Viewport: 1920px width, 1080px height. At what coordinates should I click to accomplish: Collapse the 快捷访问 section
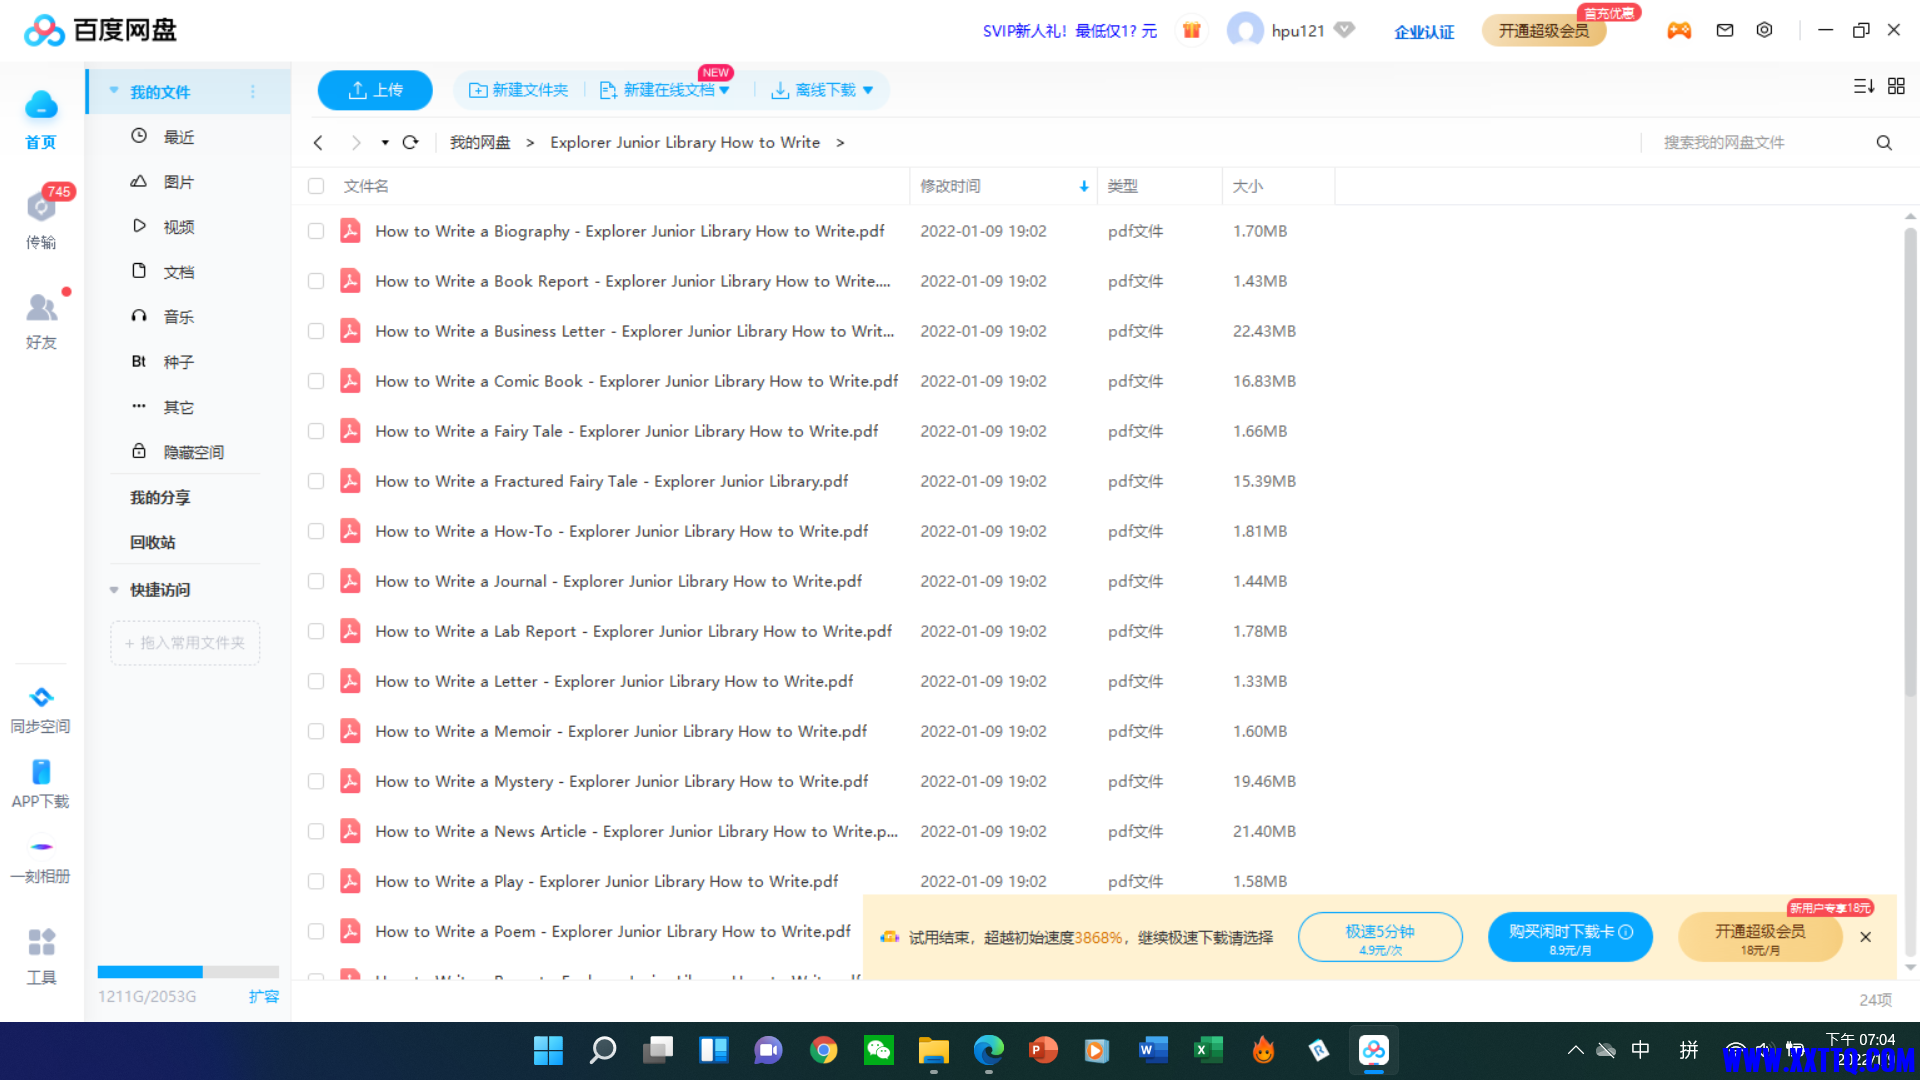click(x=114, y=590)
